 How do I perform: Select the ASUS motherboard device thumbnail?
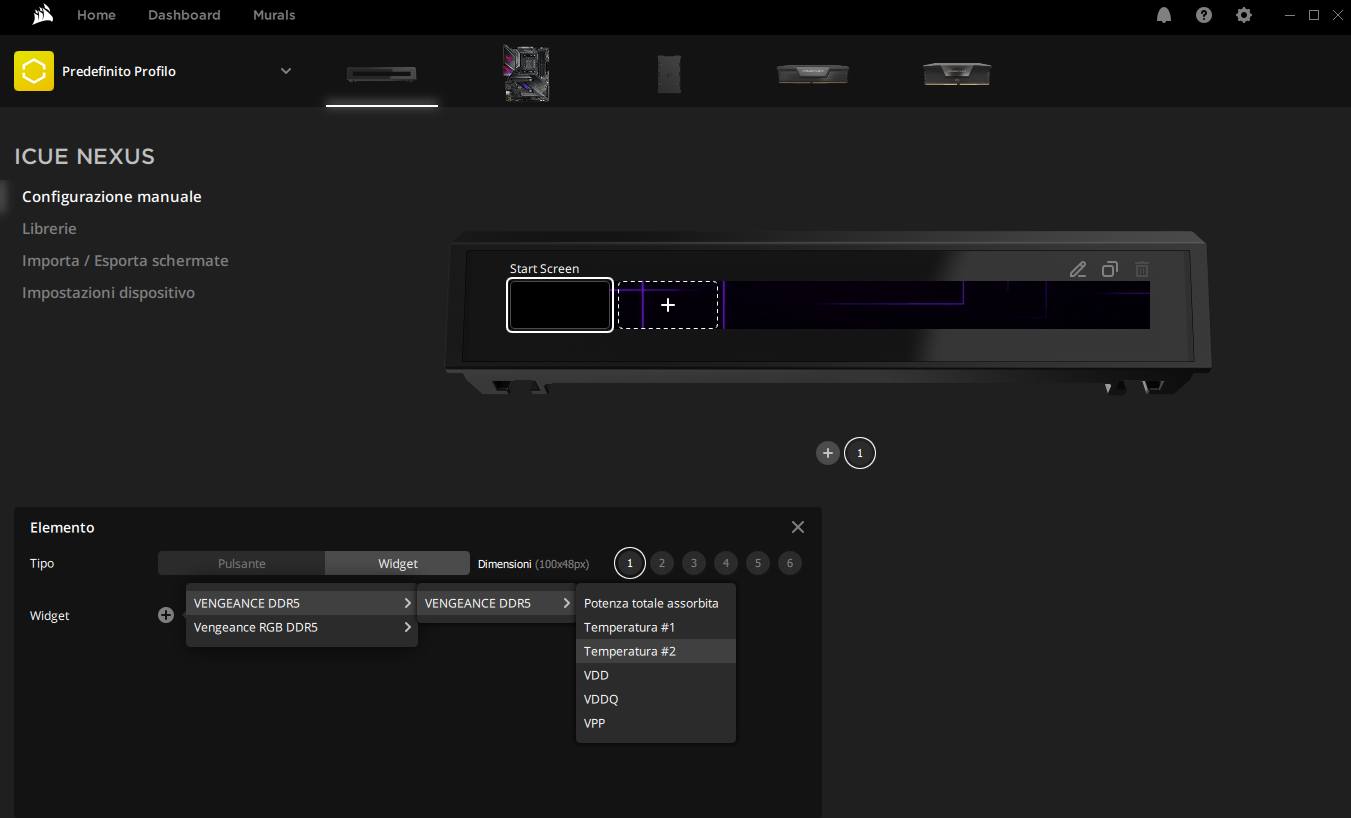pyautogui.click(x=526, y=73)
